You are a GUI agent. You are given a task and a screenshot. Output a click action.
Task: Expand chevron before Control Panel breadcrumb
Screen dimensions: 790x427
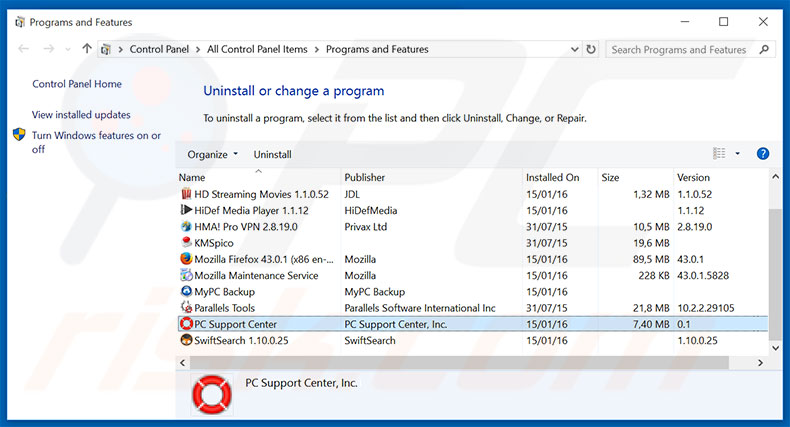point(120,49)
